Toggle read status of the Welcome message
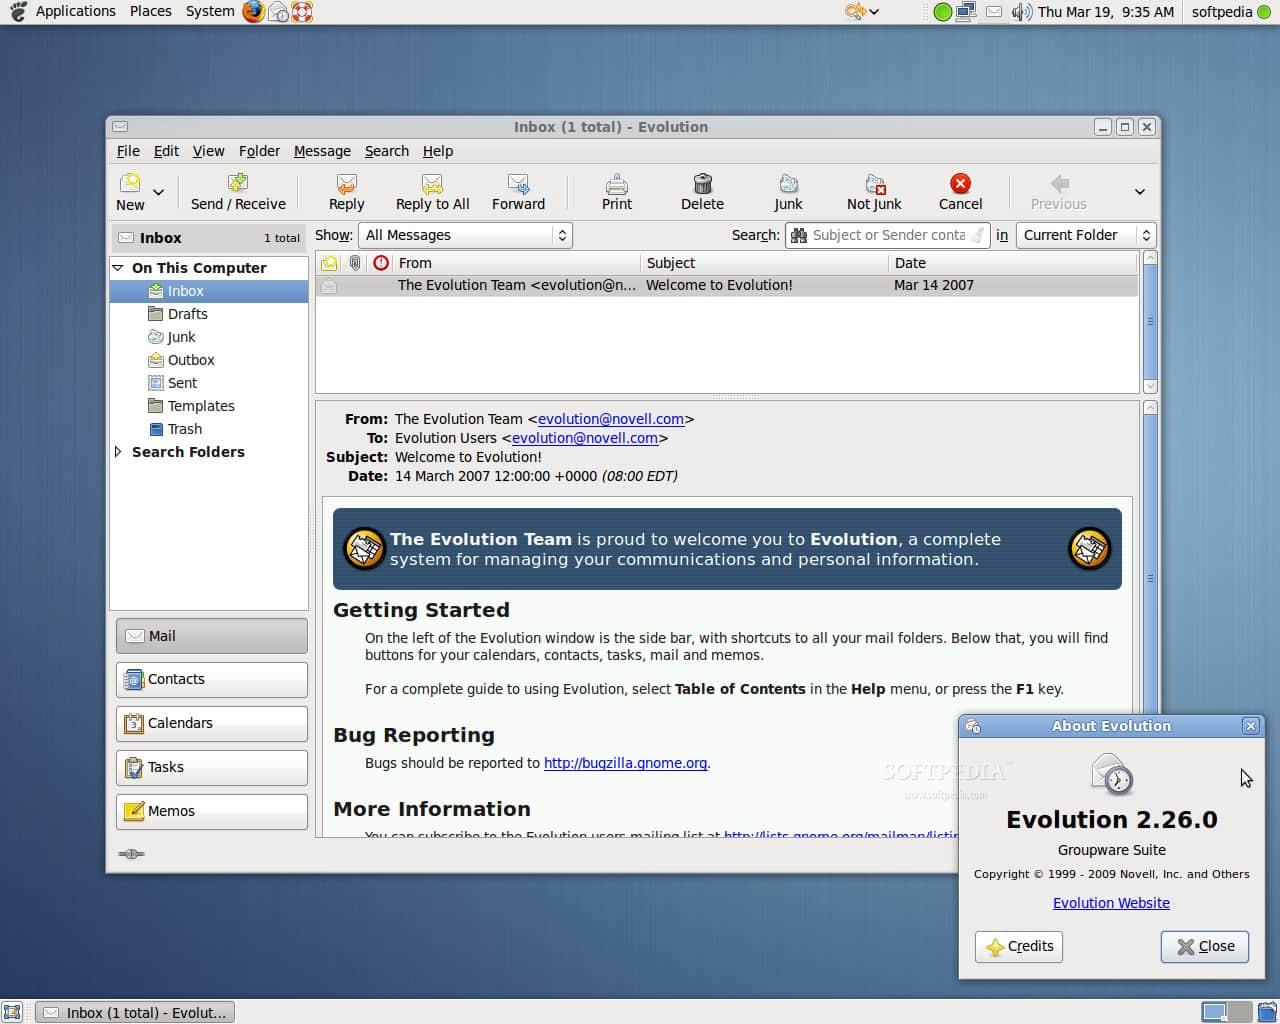The width and height of the screenshot is (1280, 1024). tap(330, 285)
